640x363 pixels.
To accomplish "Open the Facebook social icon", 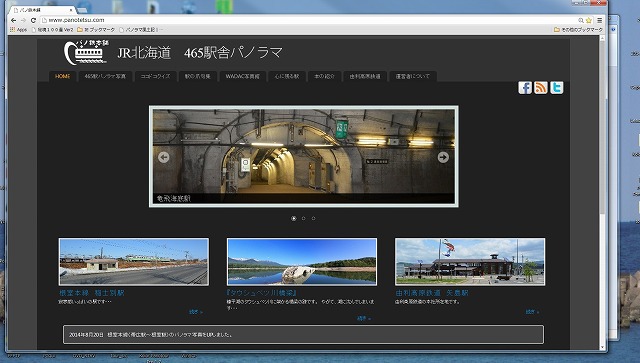I will (x=525, y=88).
